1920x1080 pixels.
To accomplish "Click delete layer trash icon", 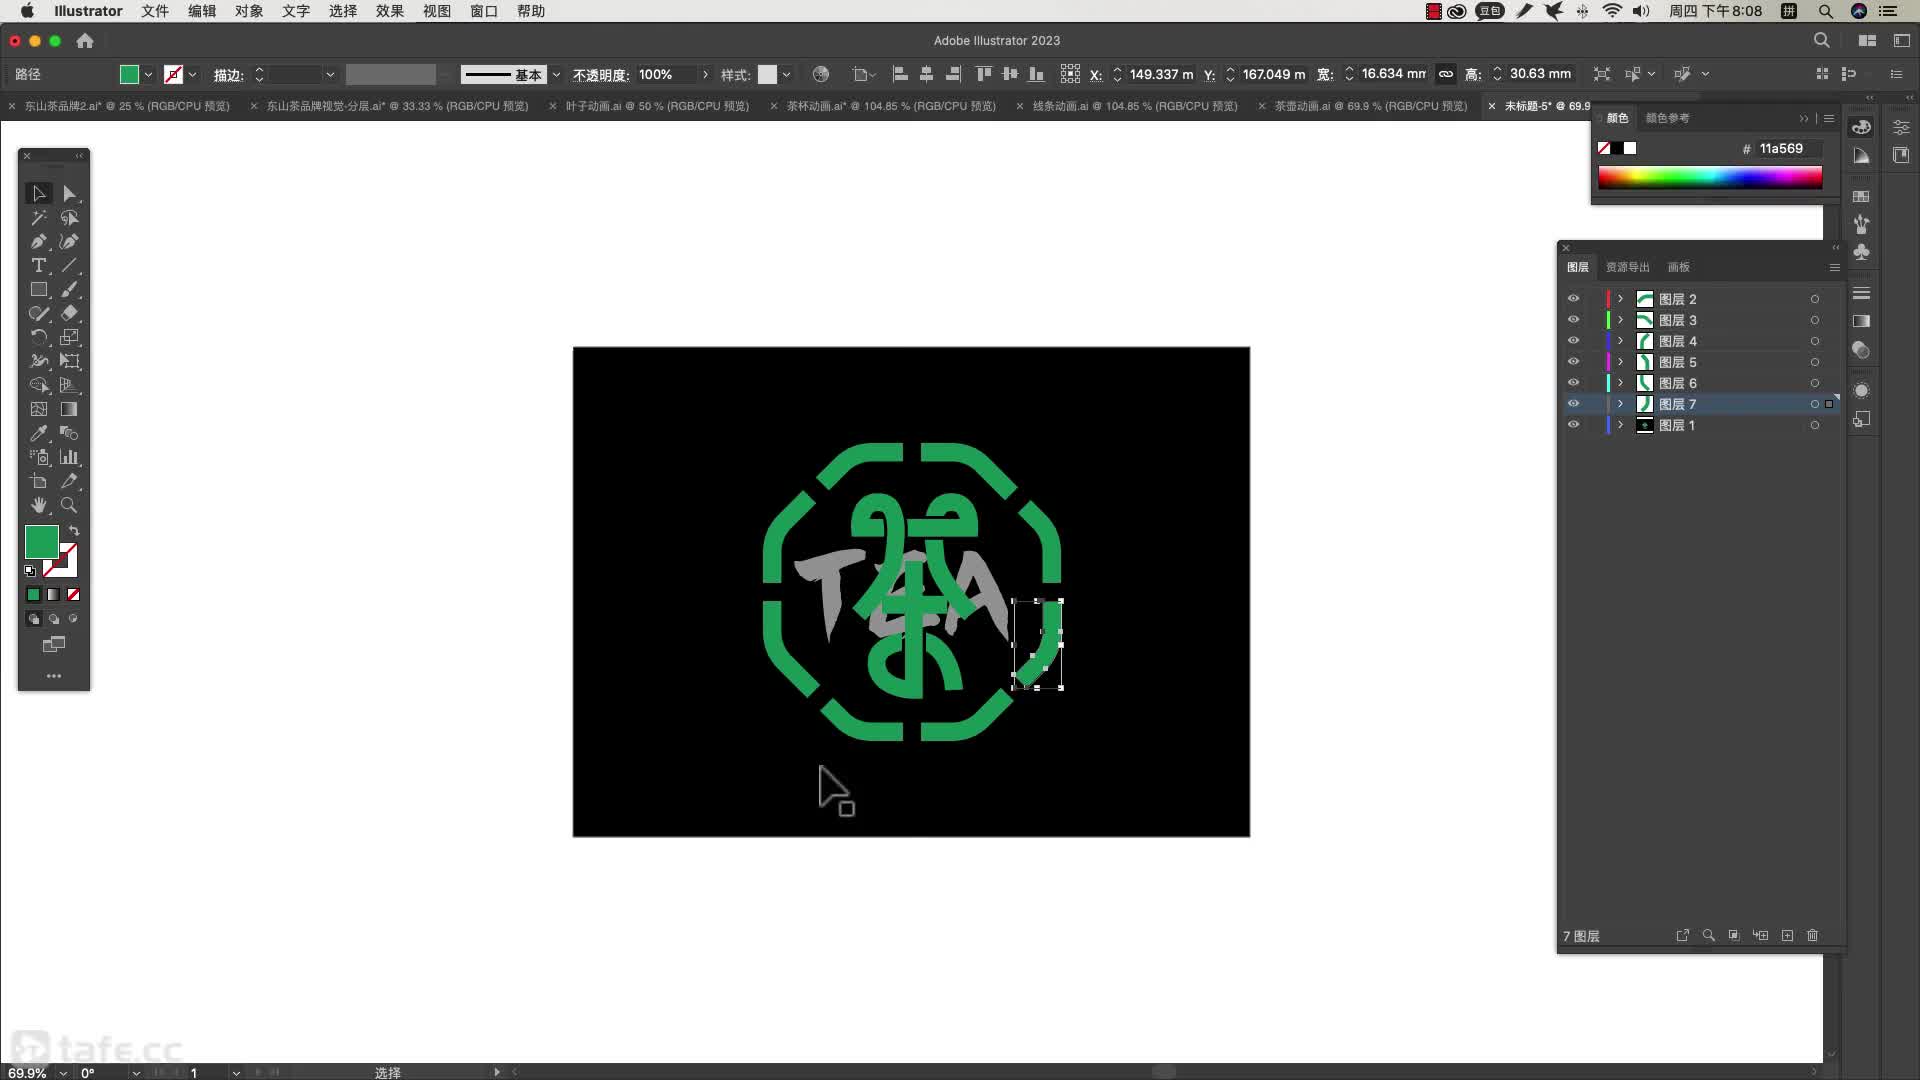I will coord(1812,935).
